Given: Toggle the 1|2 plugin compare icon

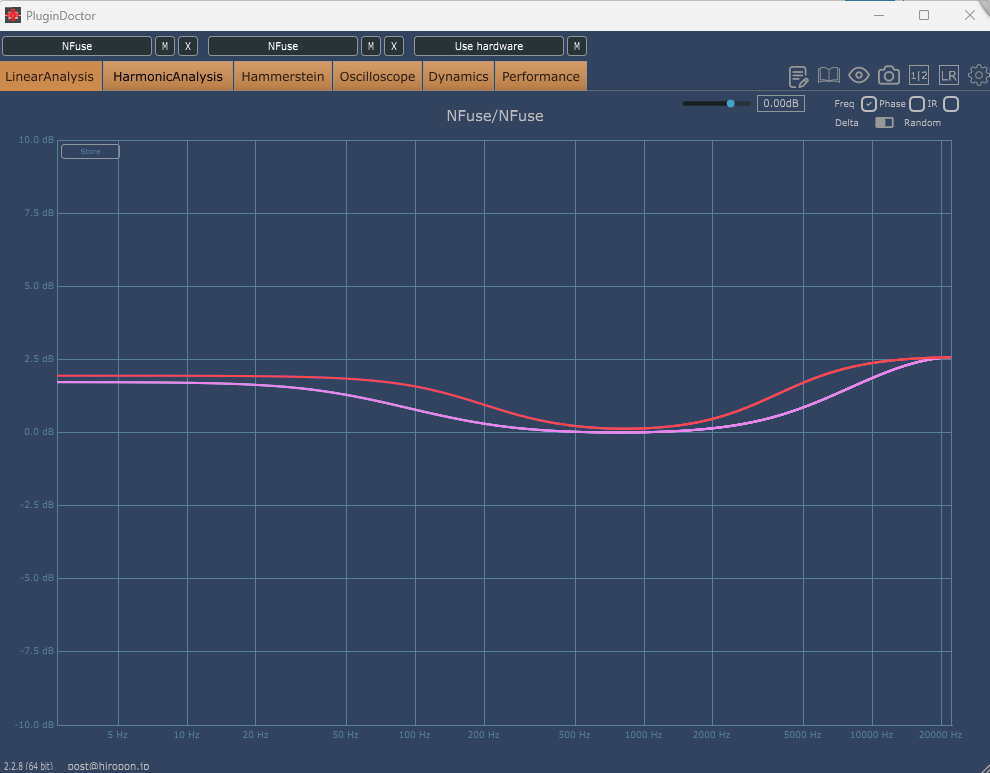Looking at the screenshot, I should click(919, 76).
